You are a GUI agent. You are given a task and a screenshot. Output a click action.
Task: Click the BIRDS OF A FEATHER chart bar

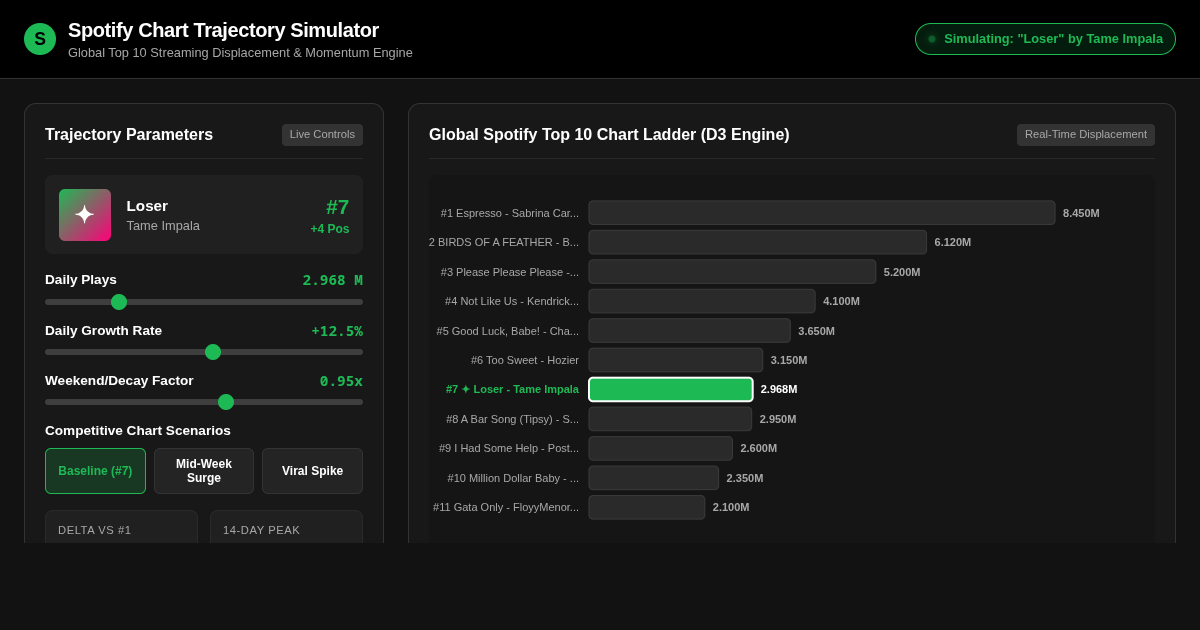point(758,242)
